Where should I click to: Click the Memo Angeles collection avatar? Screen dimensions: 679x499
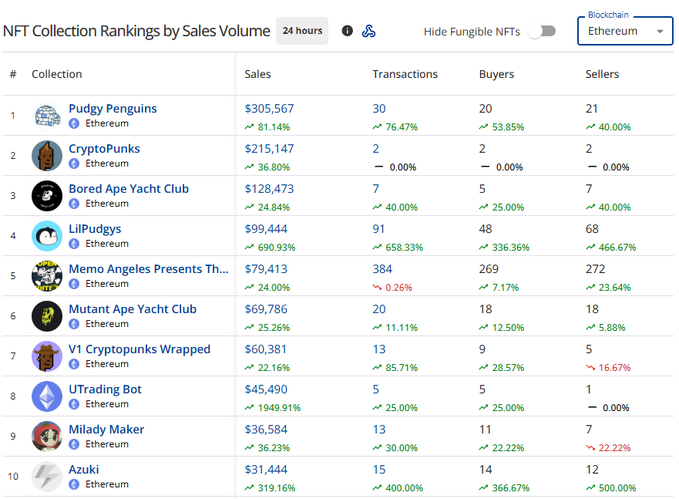click(x=47, y=276)
